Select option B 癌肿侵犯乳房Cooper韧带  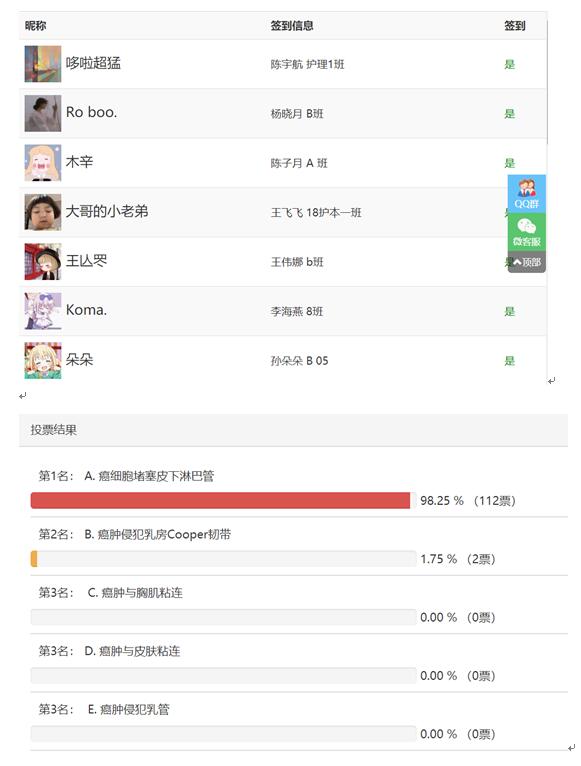pos(157,534)
